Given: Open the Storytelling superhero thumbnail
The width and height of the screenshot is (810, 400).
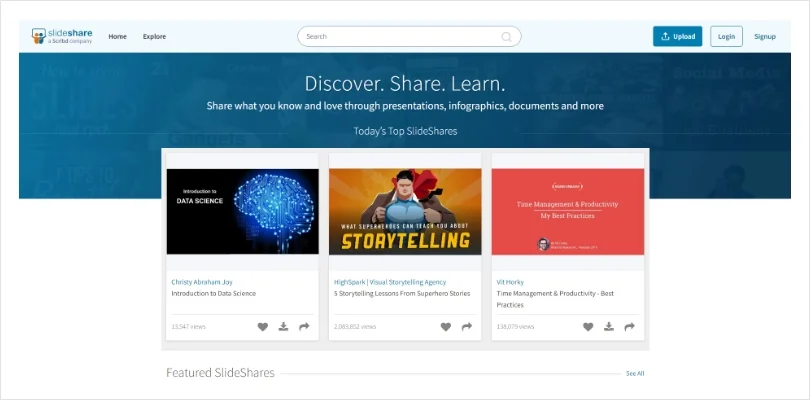Looking at the screenshot, I should (x=405, y=211).
